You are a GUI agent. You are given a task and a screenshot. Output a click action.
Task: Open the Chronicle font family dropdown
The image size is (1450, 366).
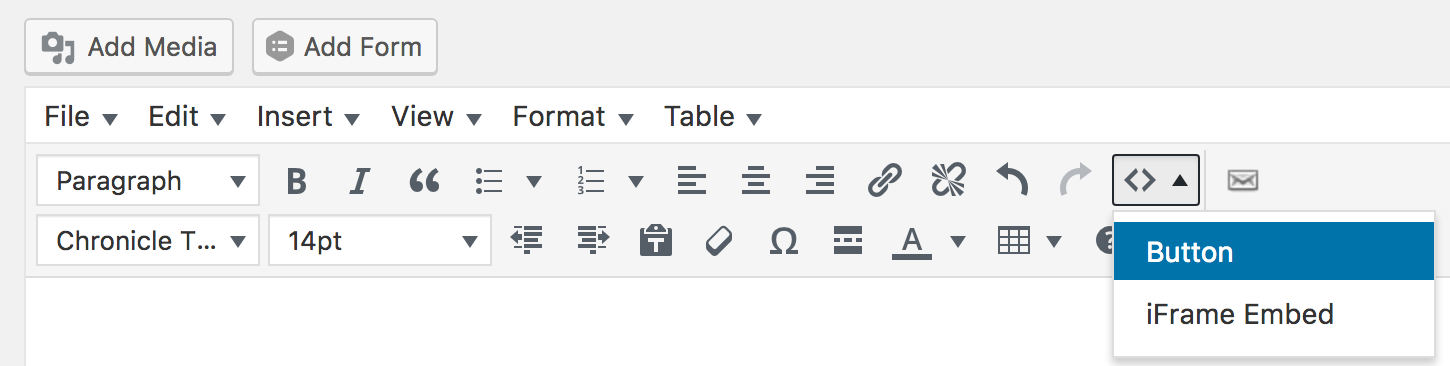point(148,241)
